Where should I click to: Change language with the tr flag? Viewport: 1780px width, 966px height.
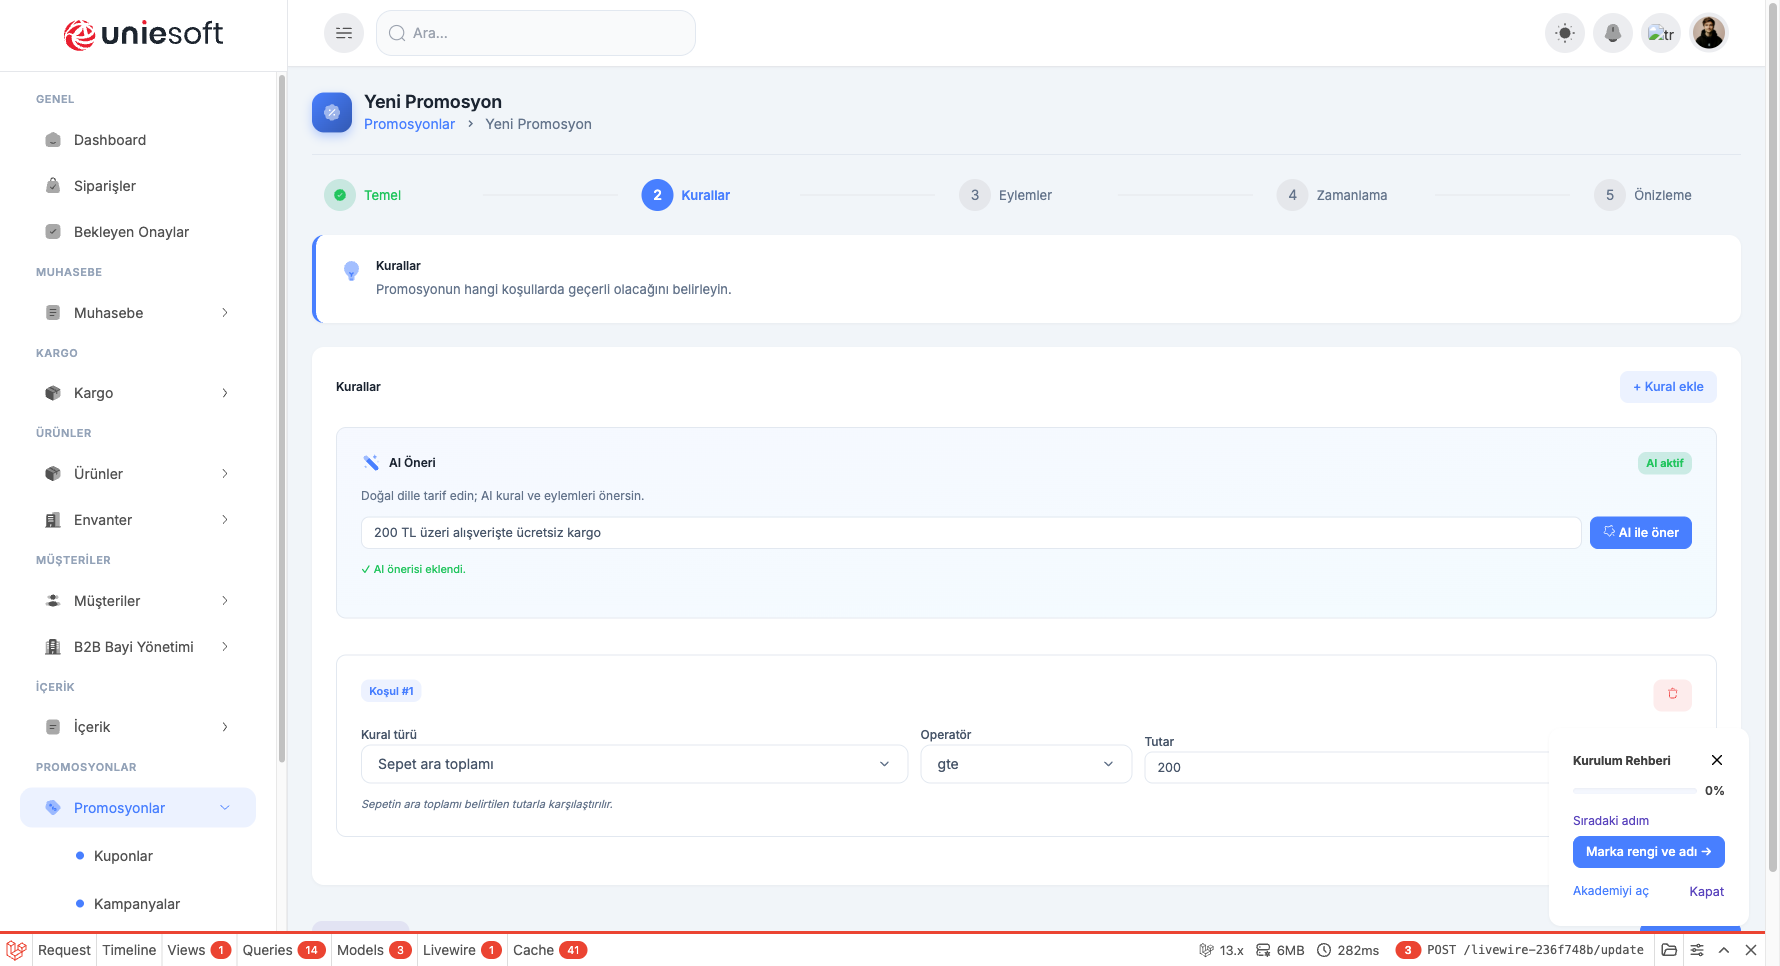click(x=1661, y=33)
